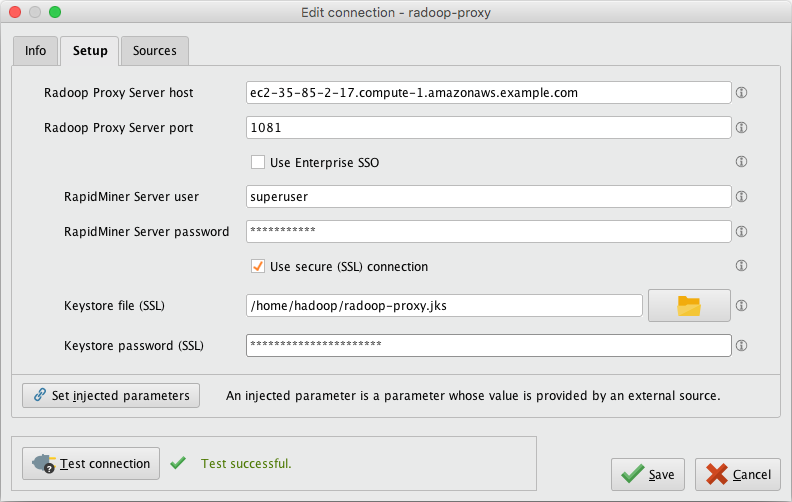This screenshot has height=502, width=792.
Task: Click info icon next to SSL connection option
Action: (x=742, y=266)
